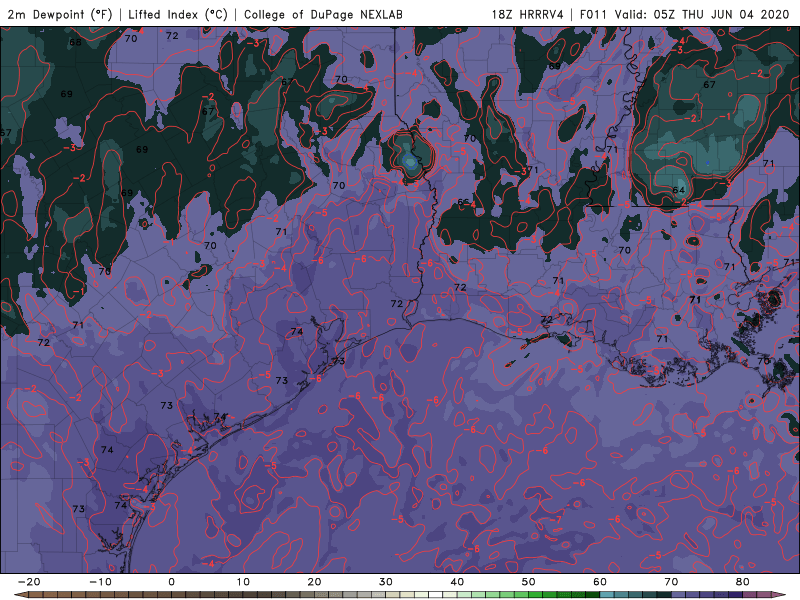Click the "10" colorbar scale label
Image resolution: width=800 pixels, height=600 pixels.
click(243, 582)
